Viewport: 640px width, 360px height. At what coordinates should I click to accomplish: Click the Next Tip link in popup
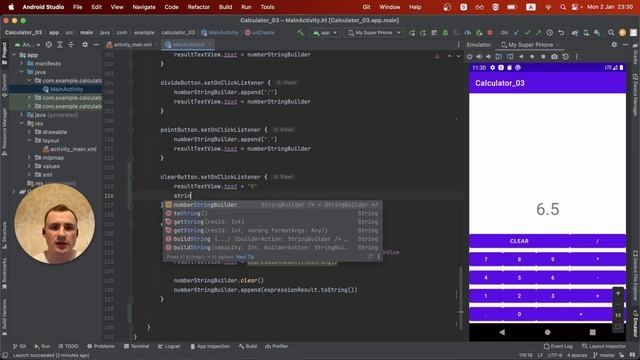[245, 257]
